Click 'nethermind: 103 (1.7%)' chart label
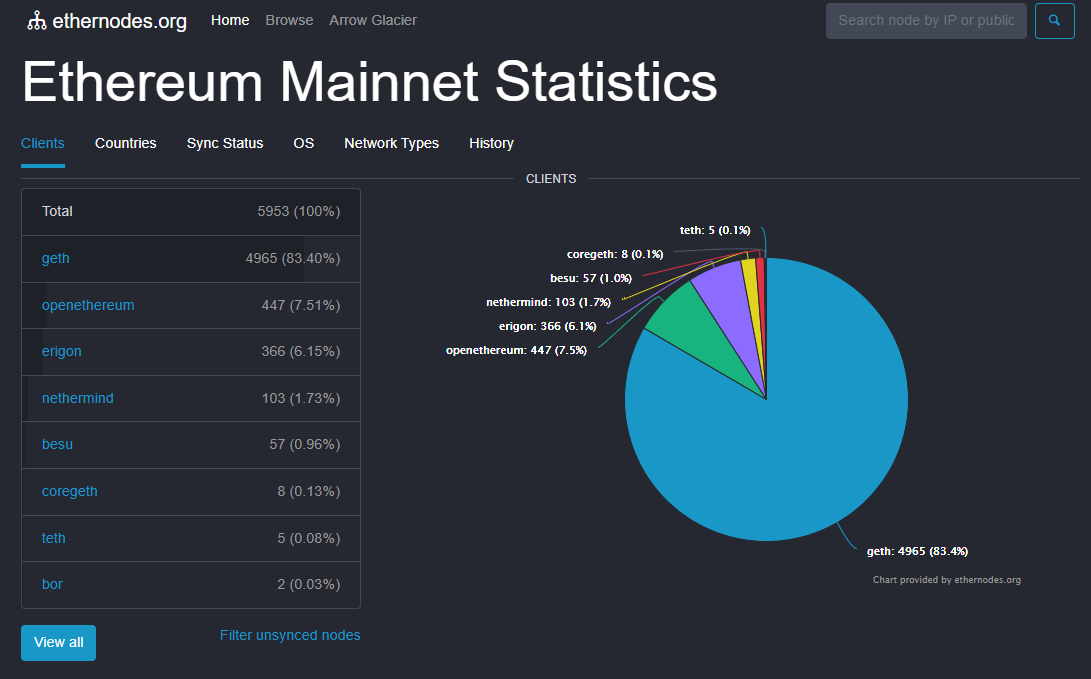The image size is (1091, 679). point(548,303)
